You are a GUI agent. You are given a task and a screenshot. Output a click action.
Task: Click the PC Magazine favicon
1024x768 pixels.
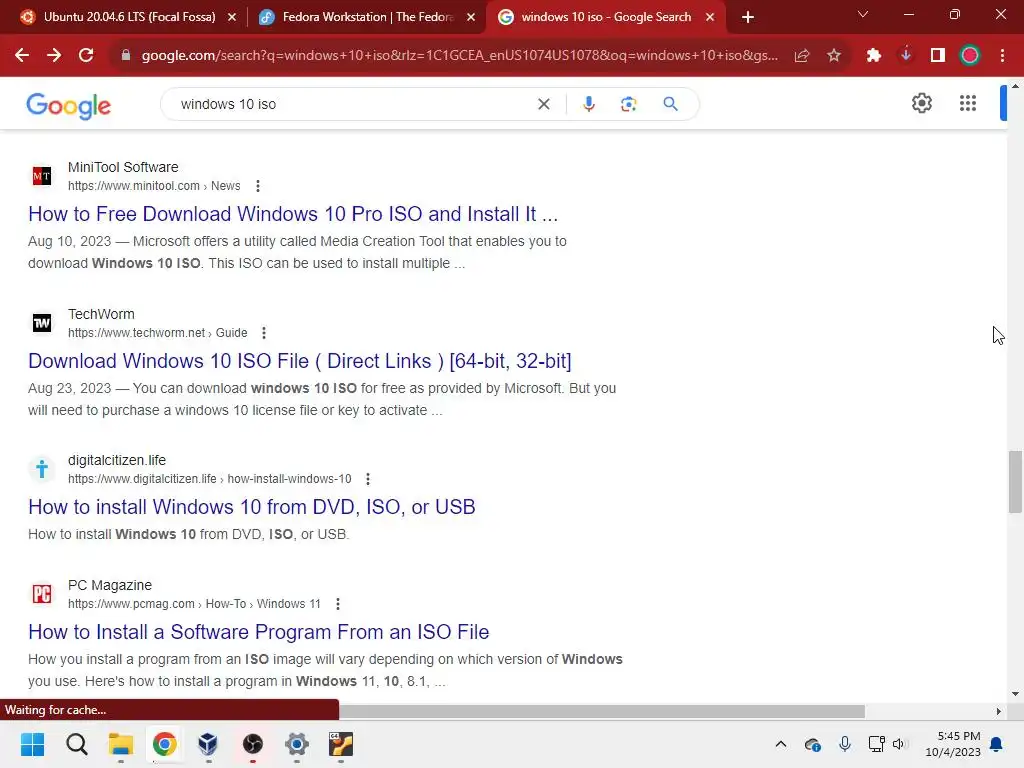click(x=42, y=594)
